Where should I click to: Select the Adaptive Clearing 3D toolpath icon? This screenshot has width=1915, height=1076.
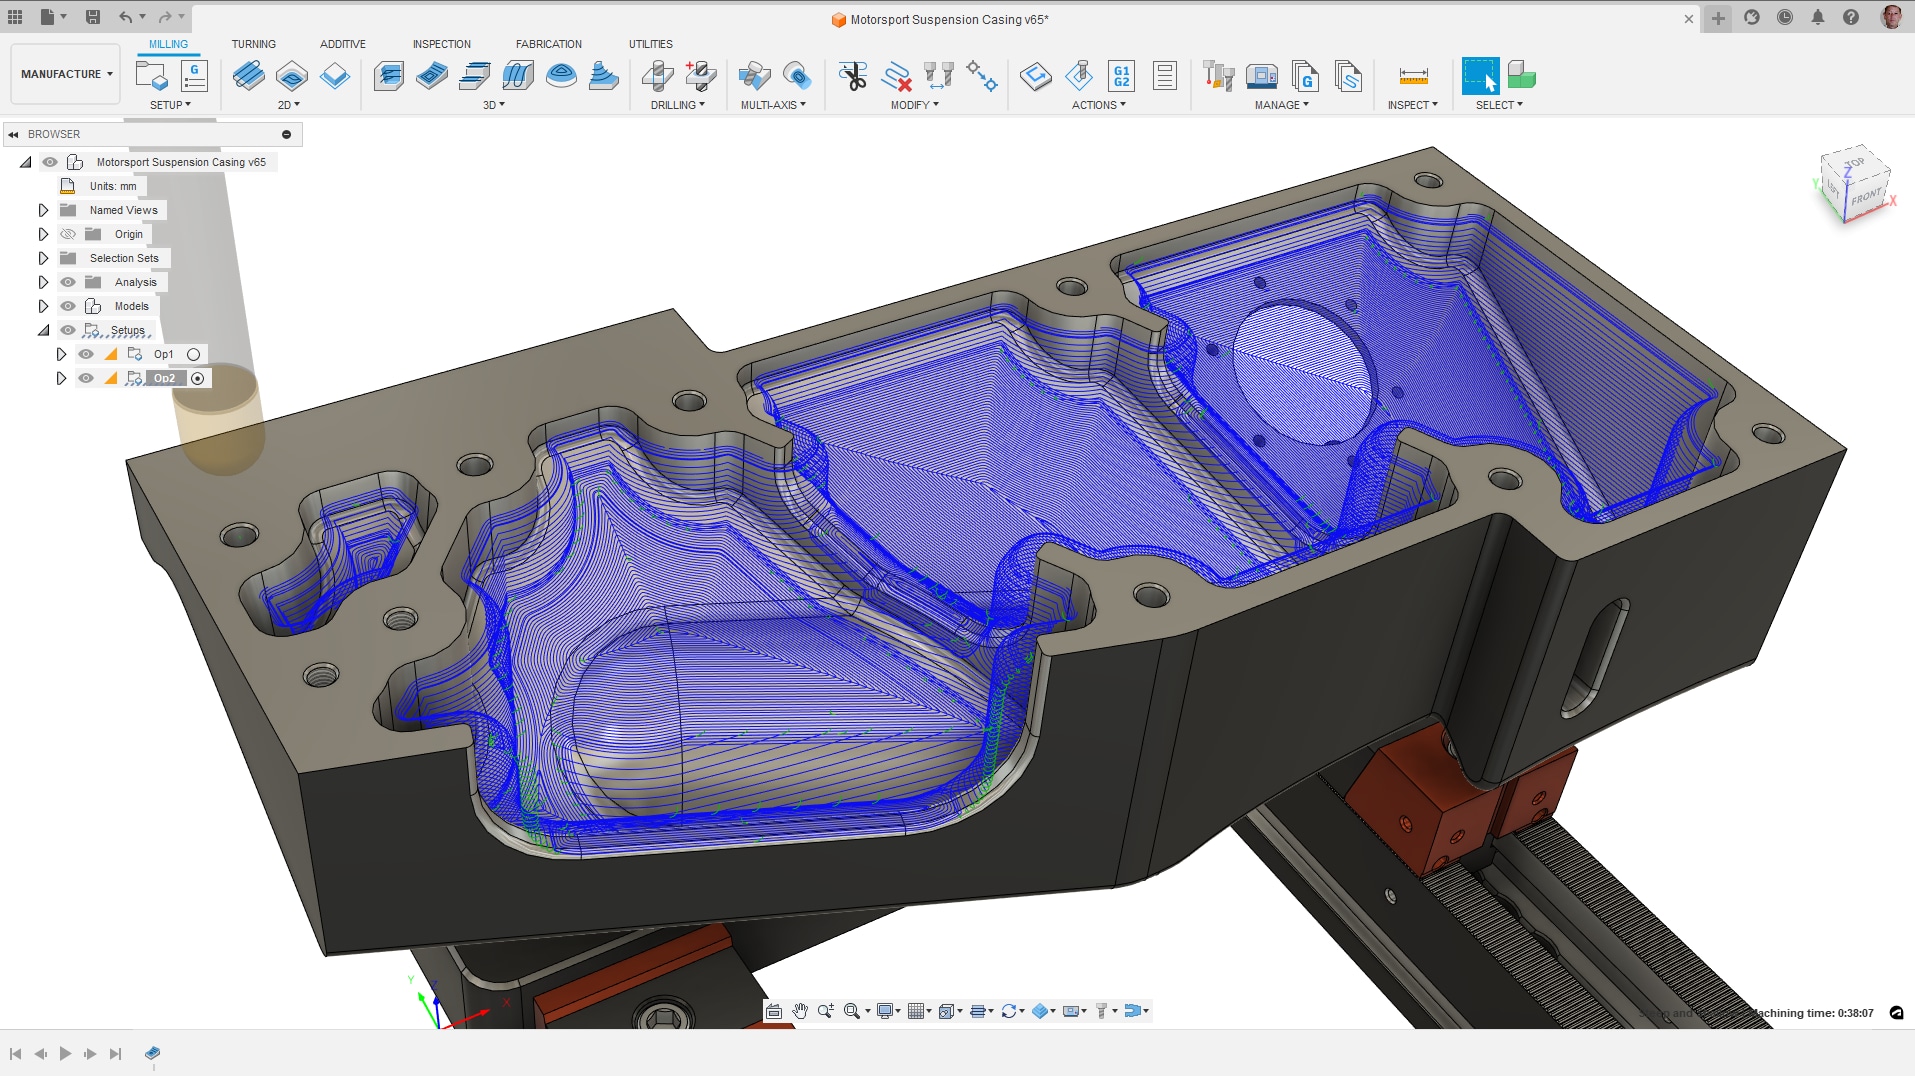pyautogui.click(x=388, y=76)
